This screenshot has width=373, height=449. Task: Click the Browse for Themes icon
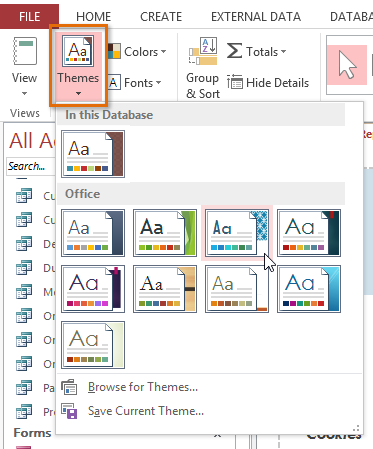tap(69, 387)
